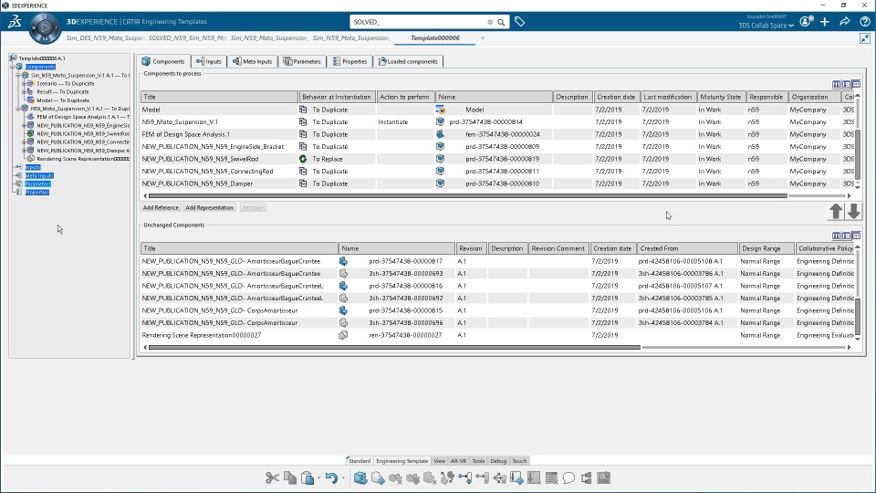Sort by Created From column header
The image size is (876, 493).
point(687,248)
